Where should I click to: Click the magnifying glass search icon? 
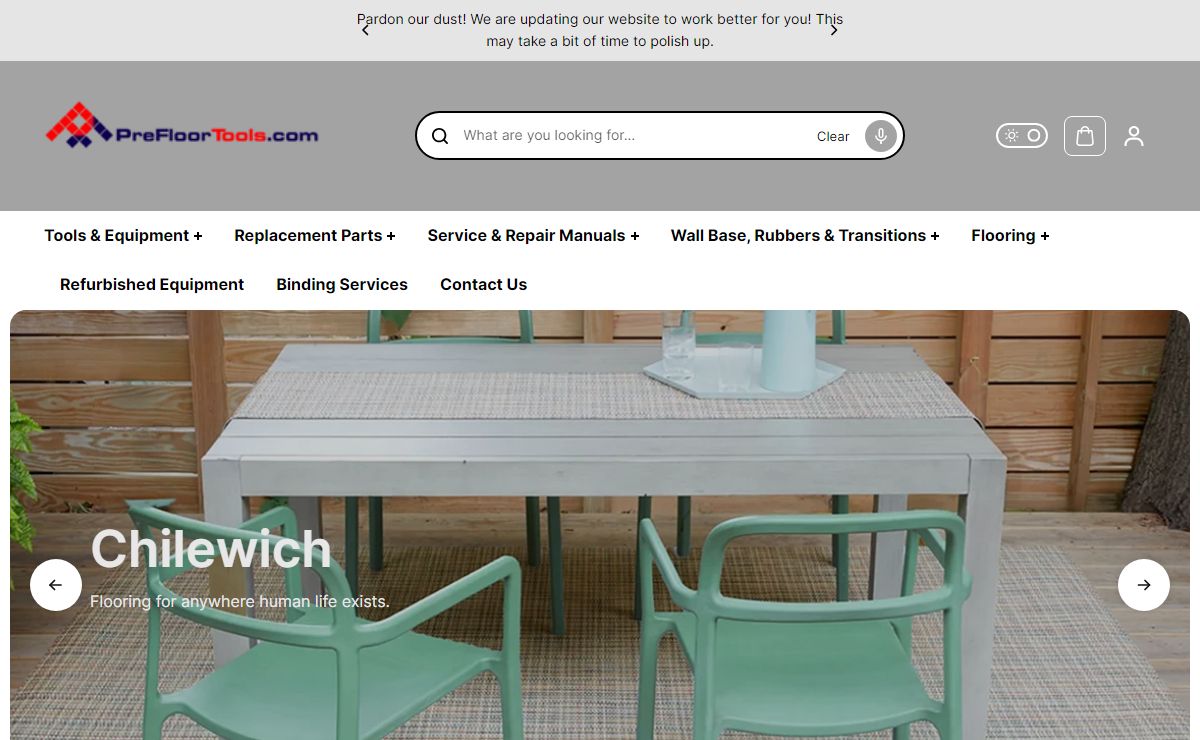point(440,136)
